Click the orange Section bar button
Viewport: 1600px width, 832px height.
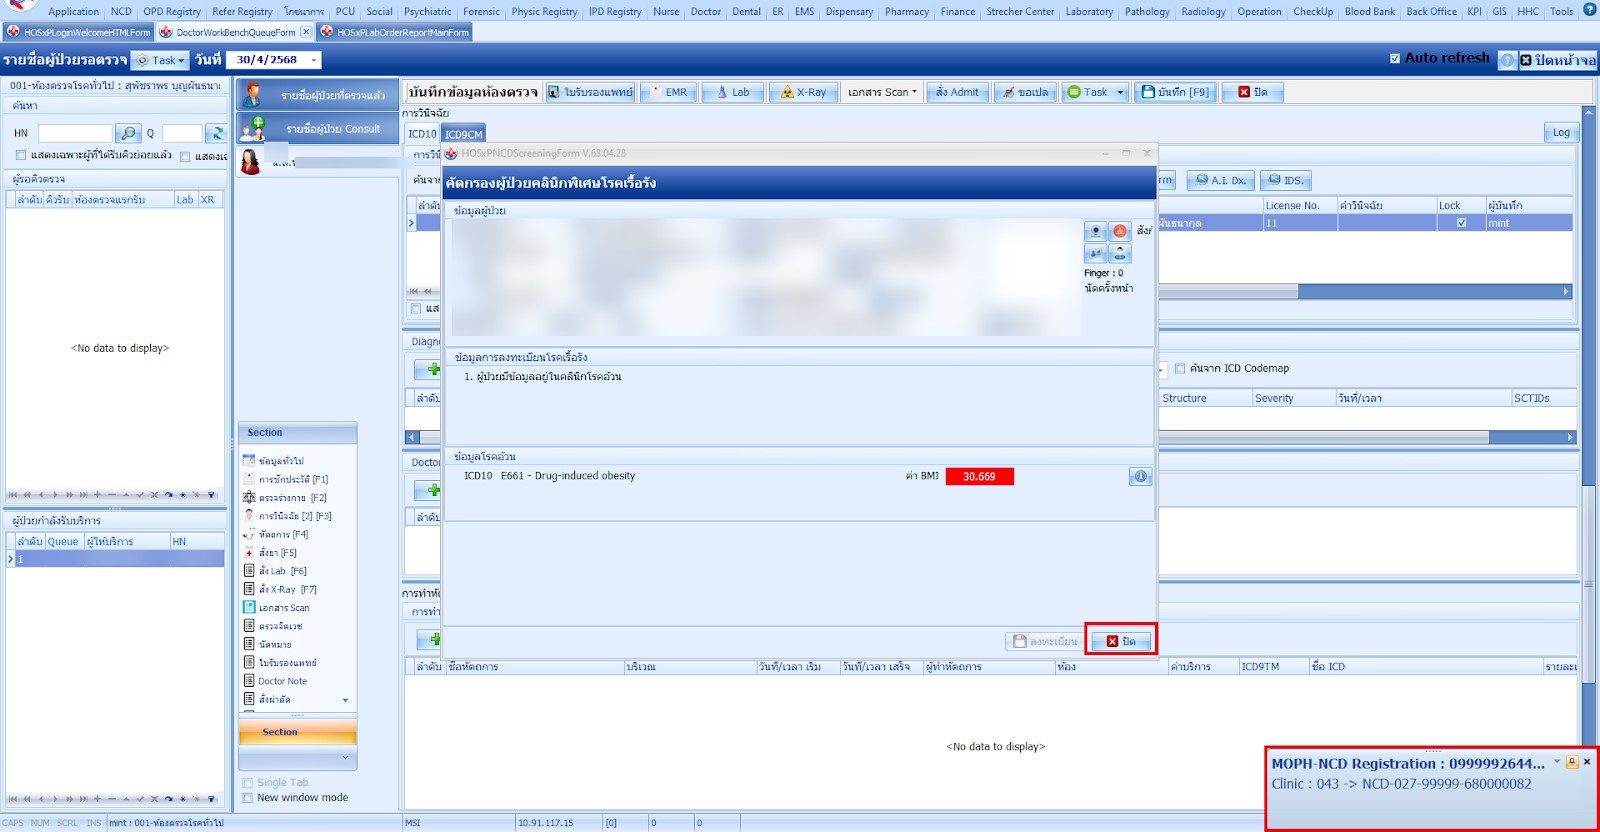pos(297,732)
